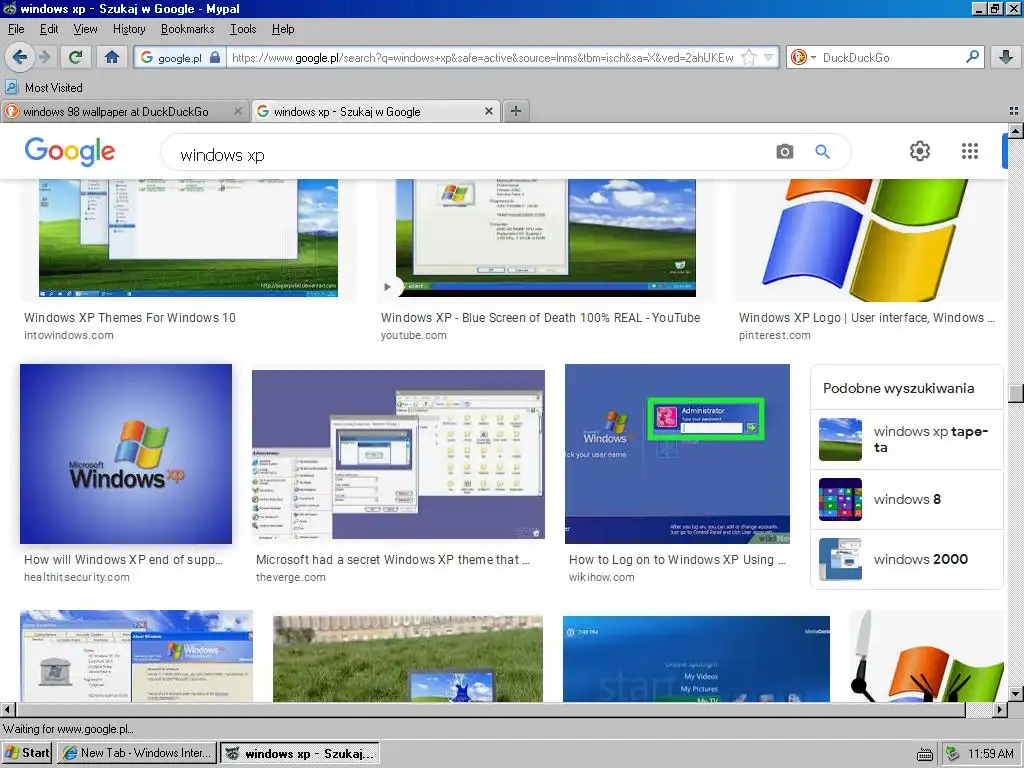
Task: Open the Bookmarks menu
Action: click(x=187, y=29)
